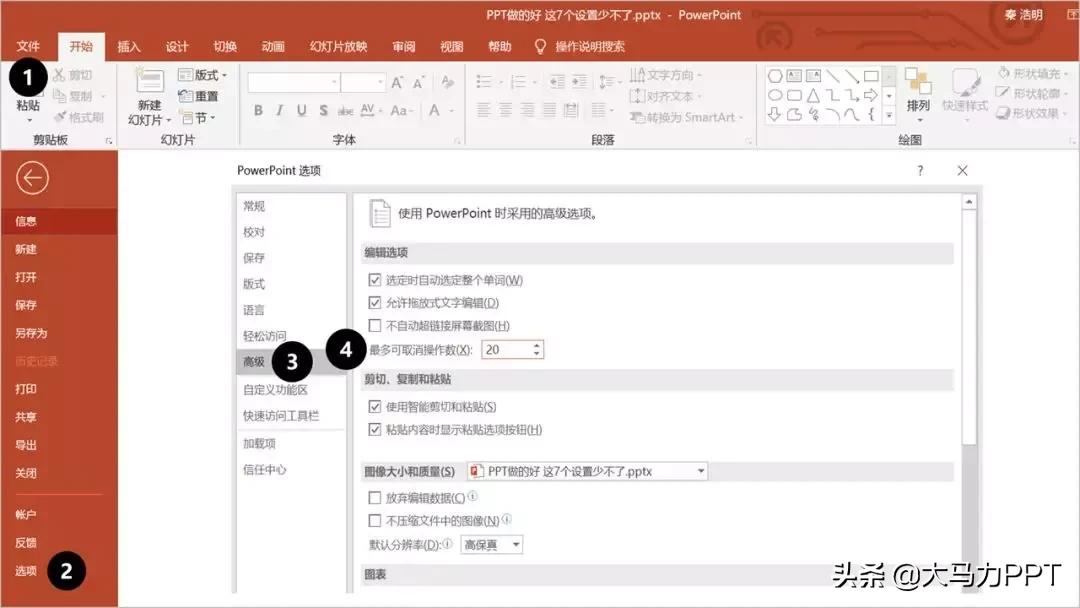Click the 最多可取消操作数 value field

point(506,350)
